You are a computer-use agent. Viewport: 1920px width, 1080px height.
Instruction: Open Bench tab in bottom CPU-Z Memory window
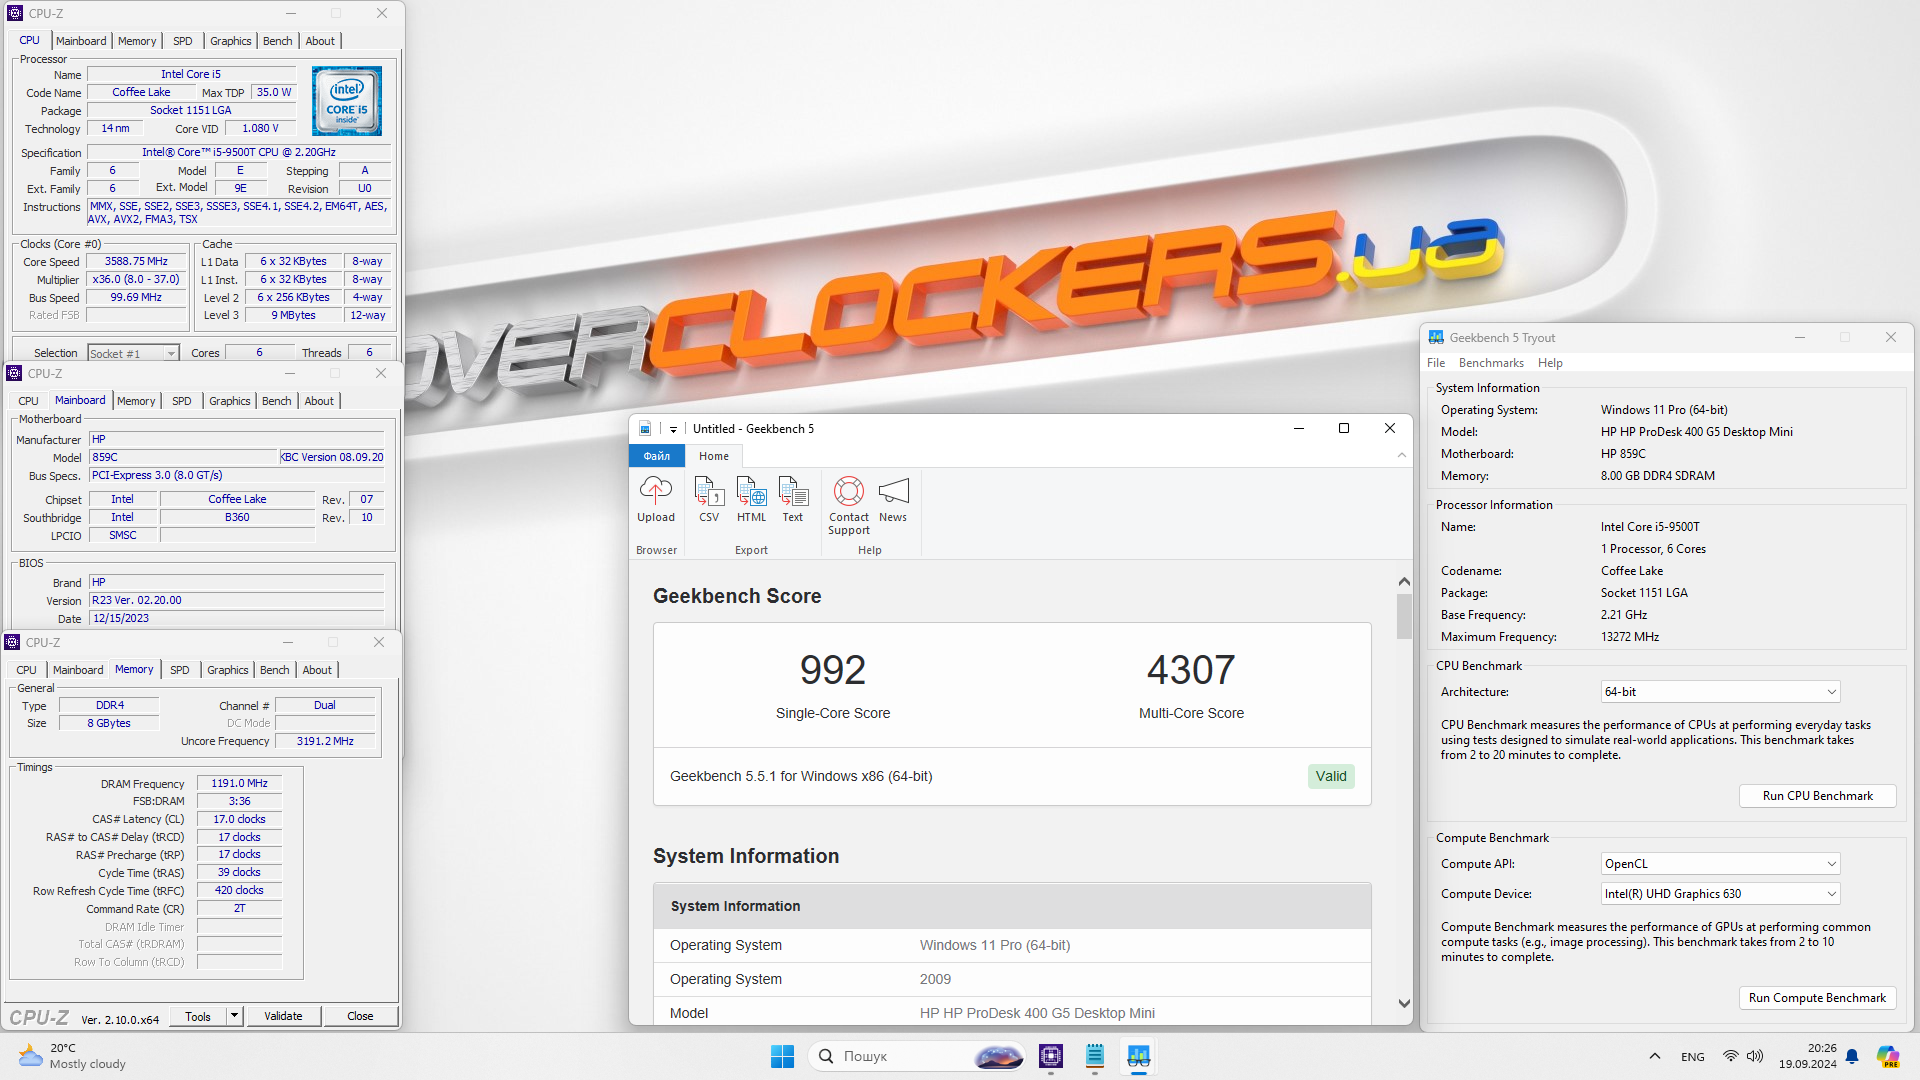pos(275,670)
